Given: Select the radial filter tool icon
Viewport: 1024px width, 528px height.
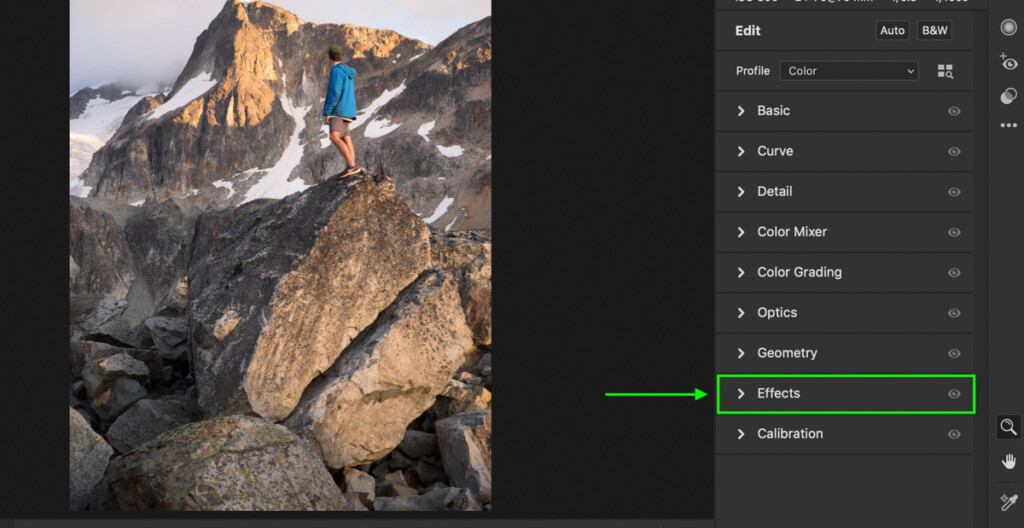Looking at the screenshot, I should pyautogui.click(x=1008, y=27).
